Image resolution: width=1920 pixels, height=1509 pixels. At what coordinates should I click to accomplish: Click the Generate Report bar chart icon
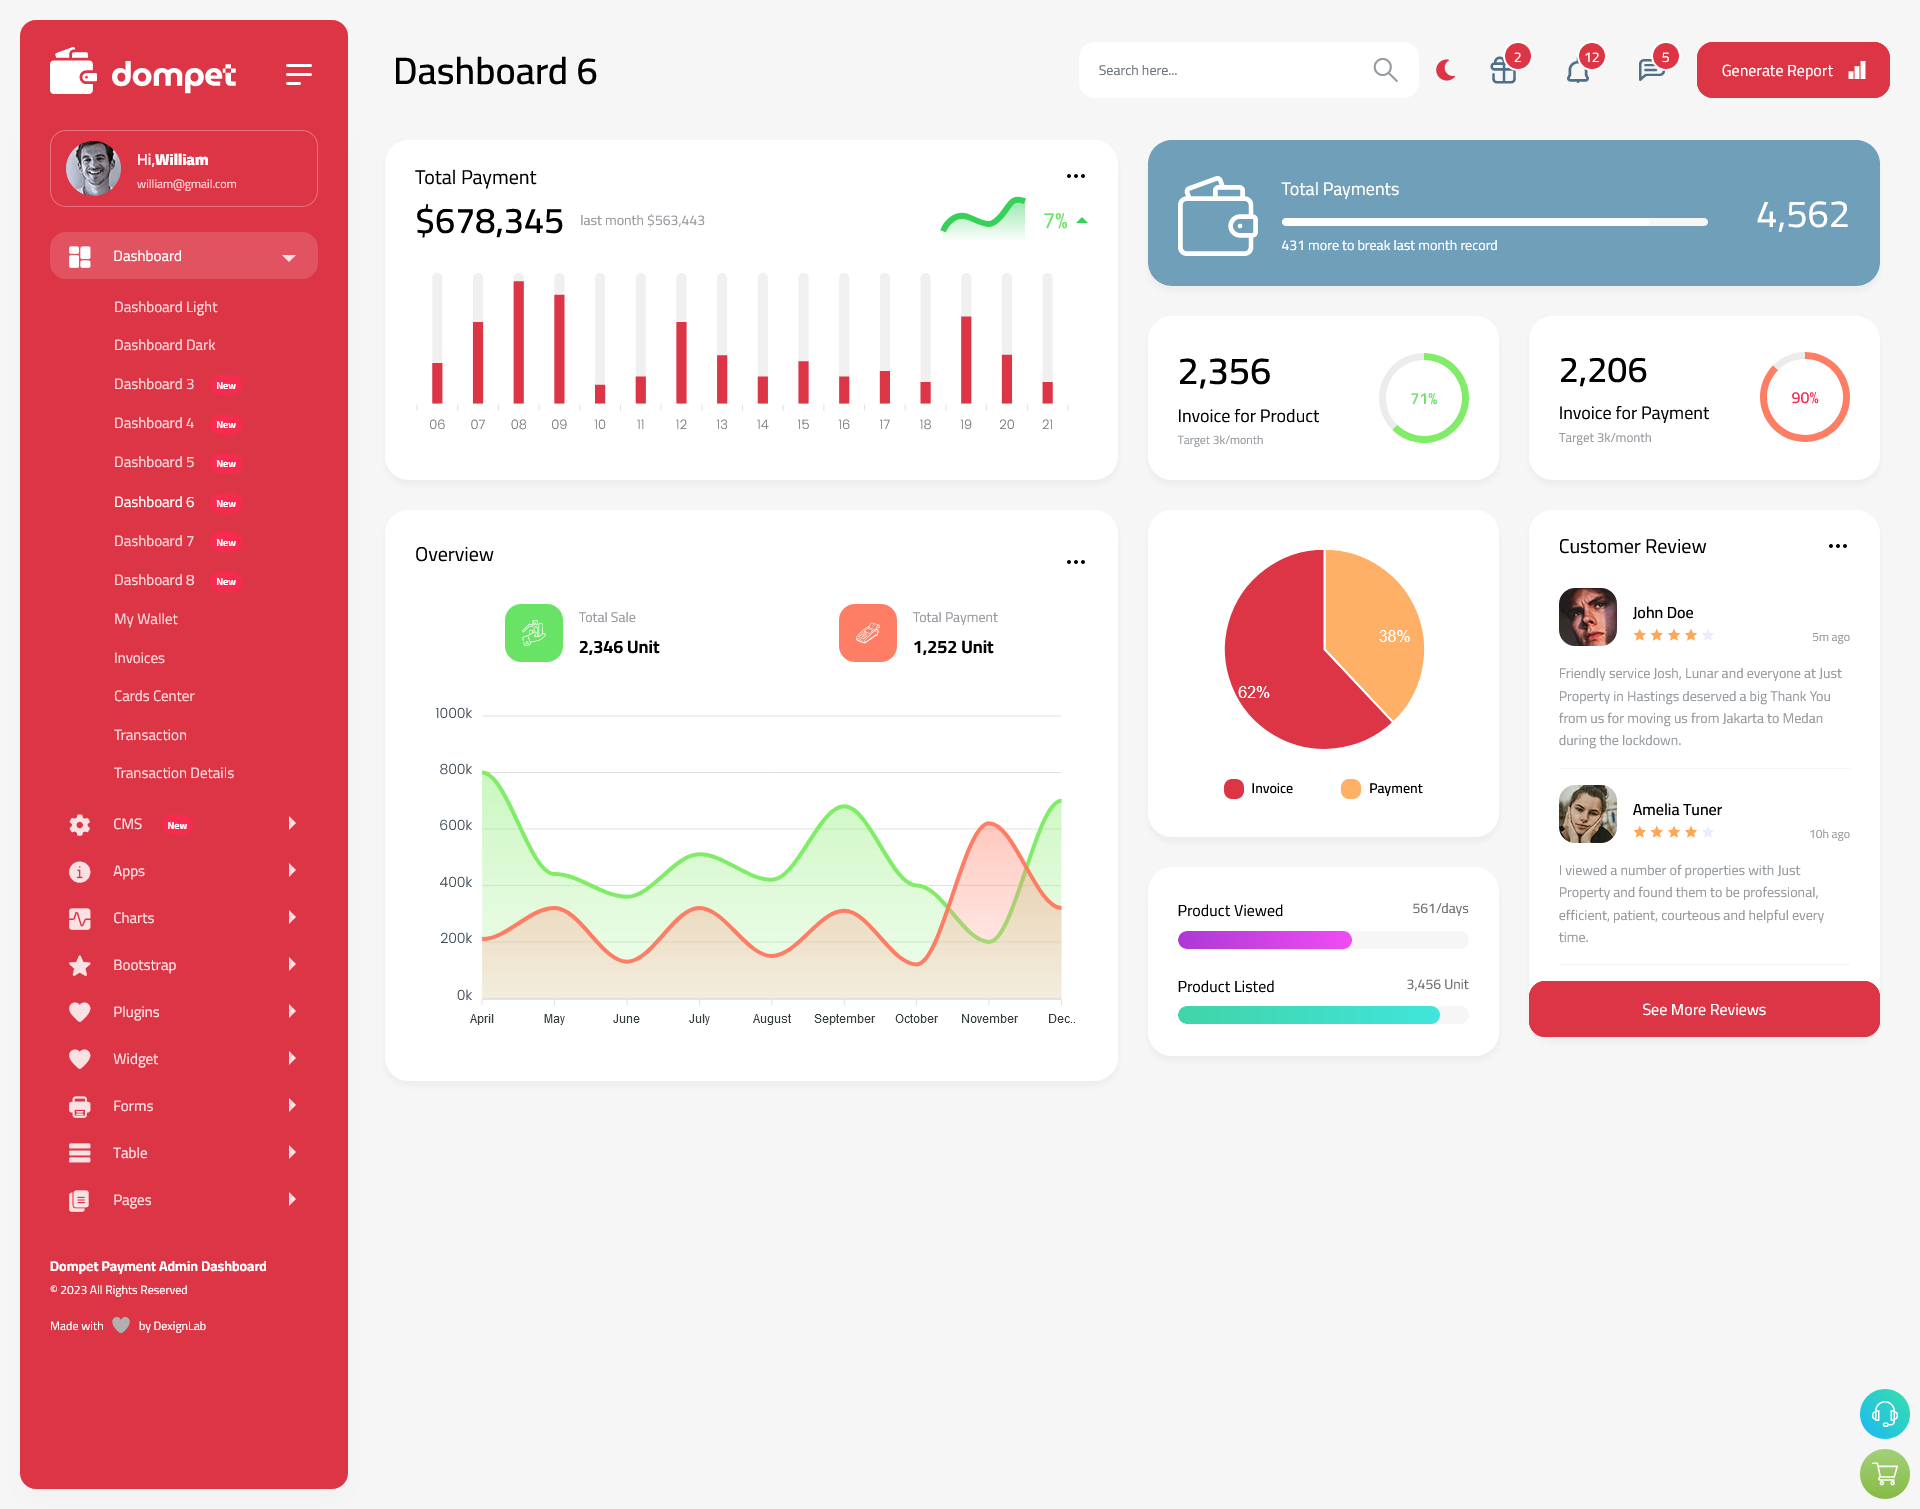click(1858, 70)
